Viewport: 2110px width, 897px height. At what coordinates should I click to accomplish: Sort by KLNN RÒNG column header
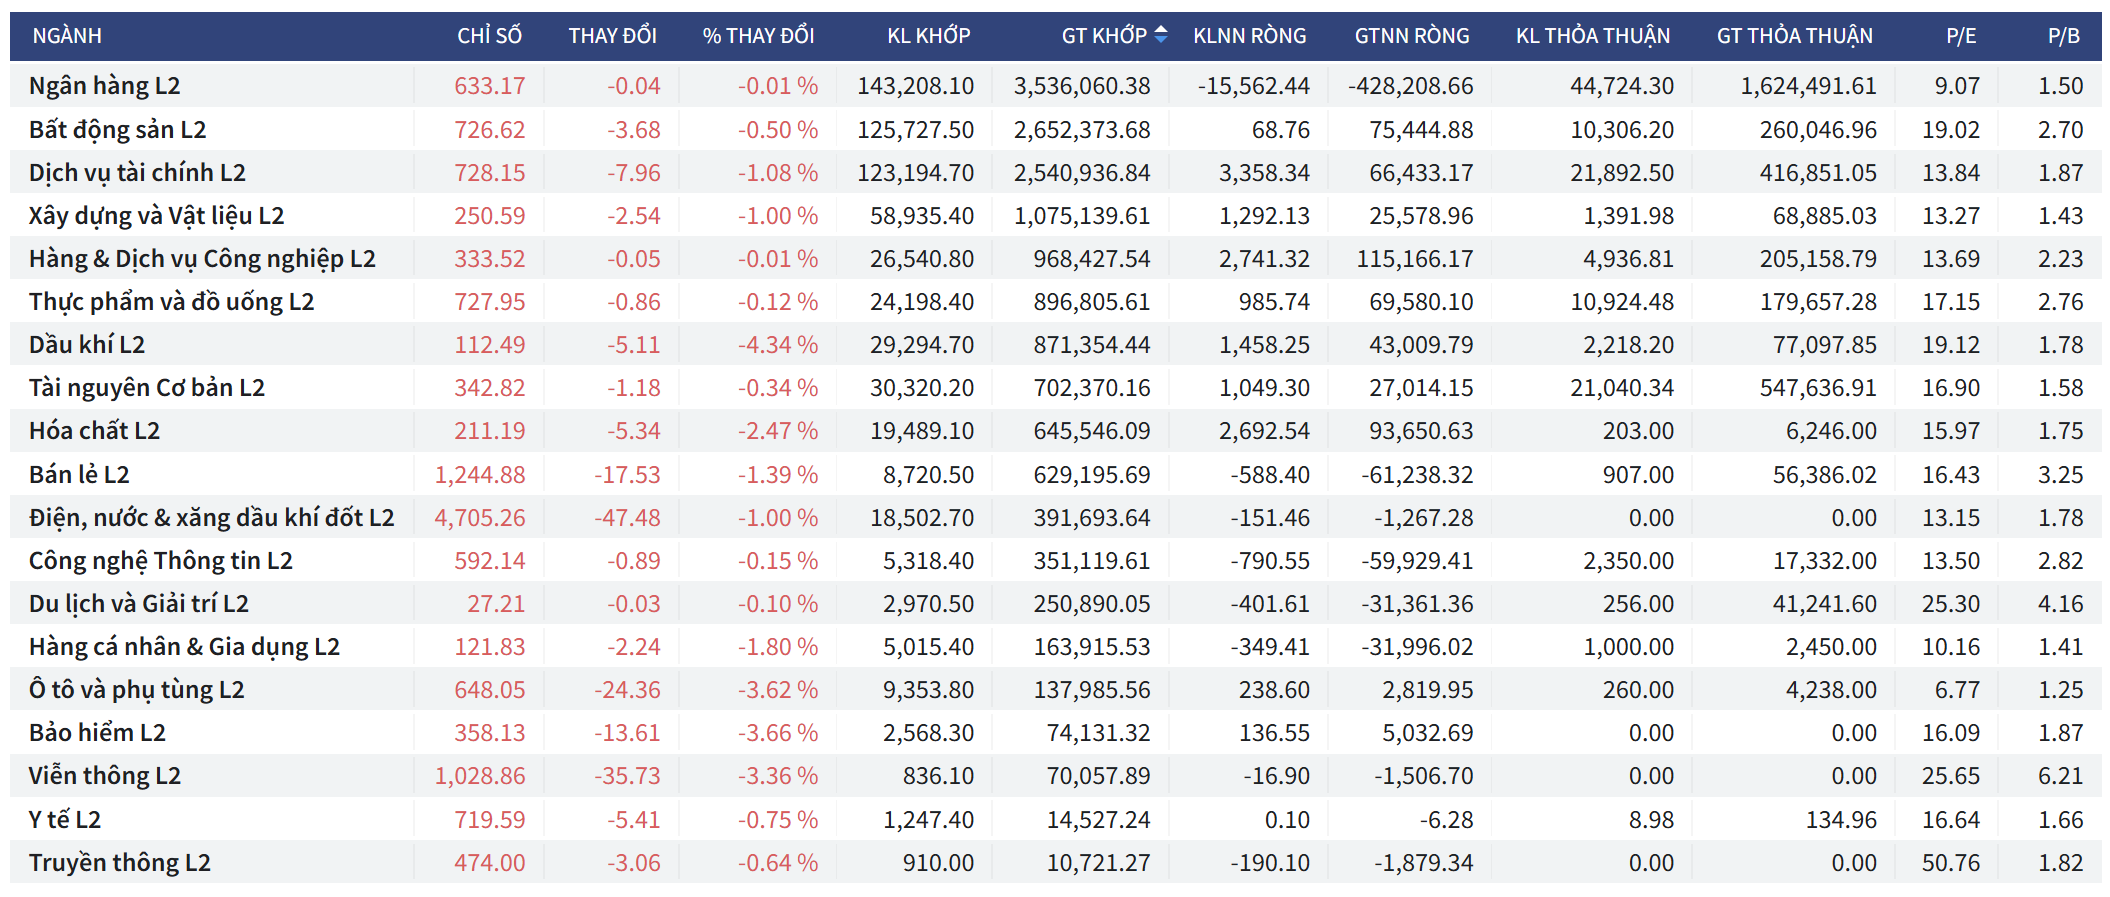(x=1249, y=36)
